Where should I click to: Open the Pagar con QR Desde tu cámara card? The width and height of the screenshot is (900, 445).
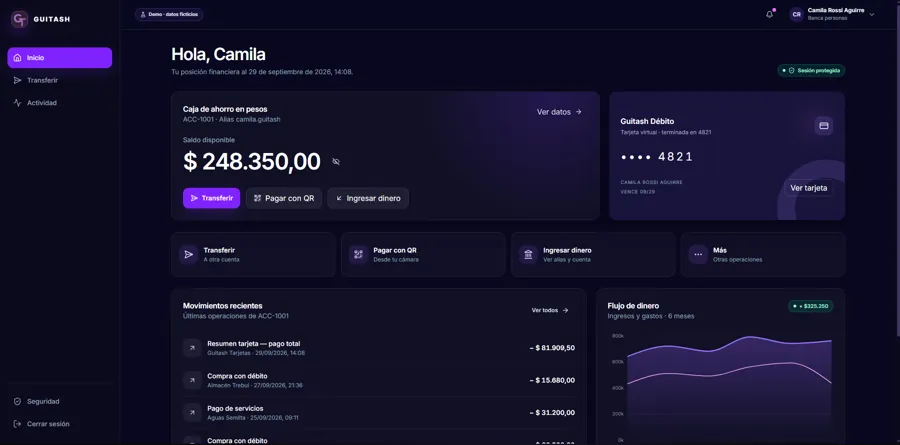tap(423, 254)
